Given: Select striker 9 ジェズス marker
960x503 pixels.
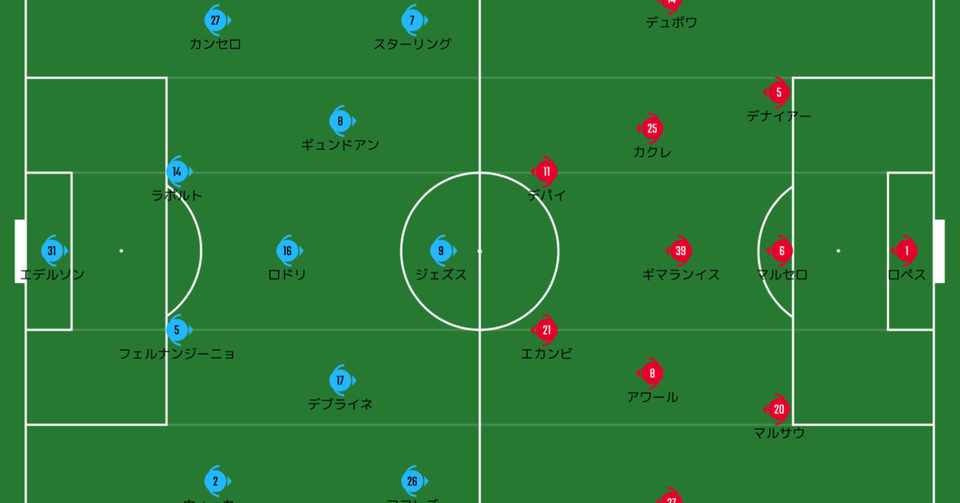Looking at the screenshot, I should pyautogui.click(x=441, y=250).
